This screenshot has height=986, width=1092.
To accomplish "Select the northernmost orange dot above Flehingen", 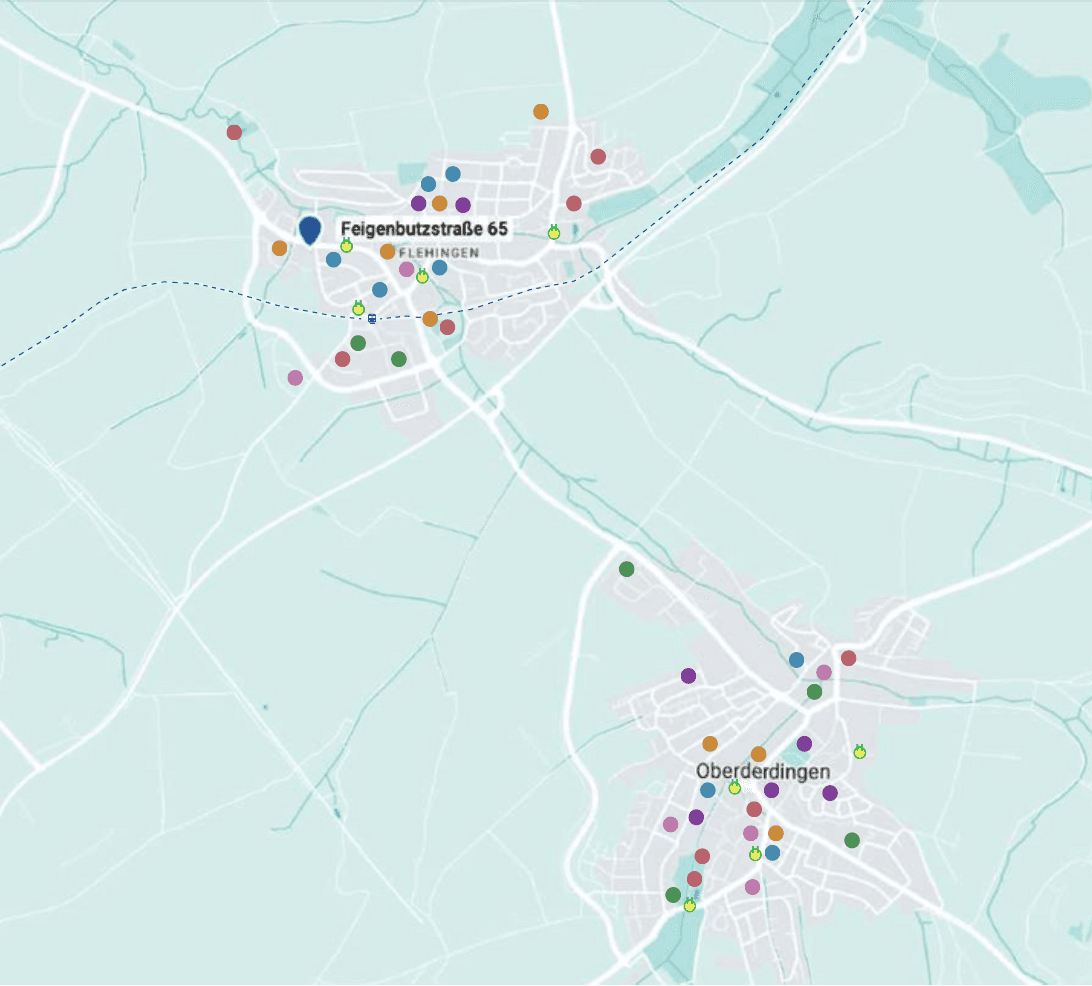I will click(x=541, y=111).
